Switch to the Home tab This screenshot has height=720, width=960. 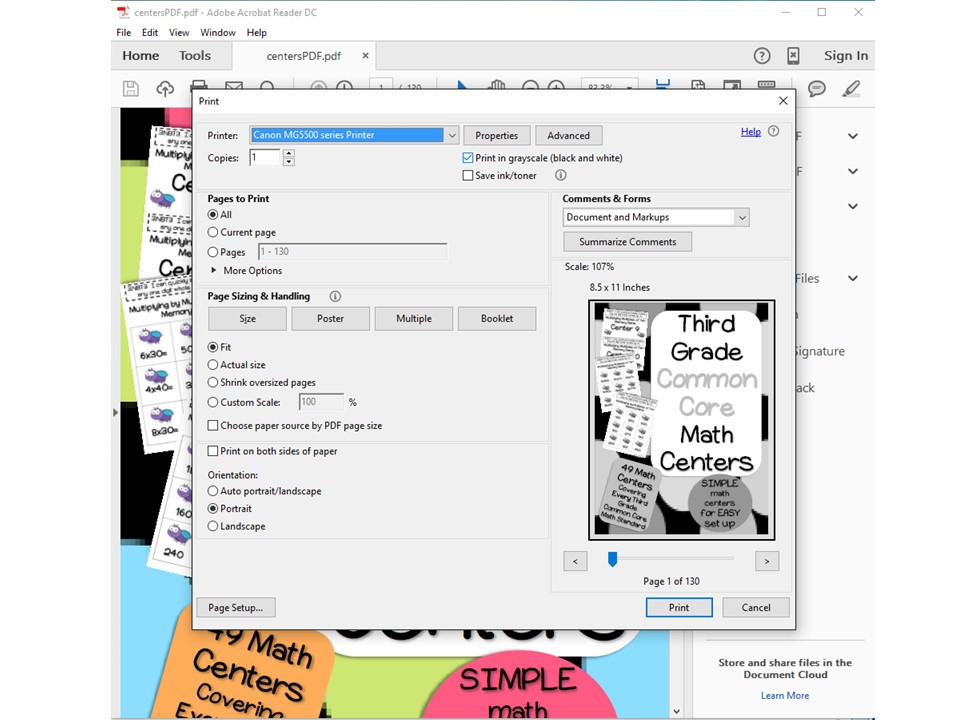141,56
